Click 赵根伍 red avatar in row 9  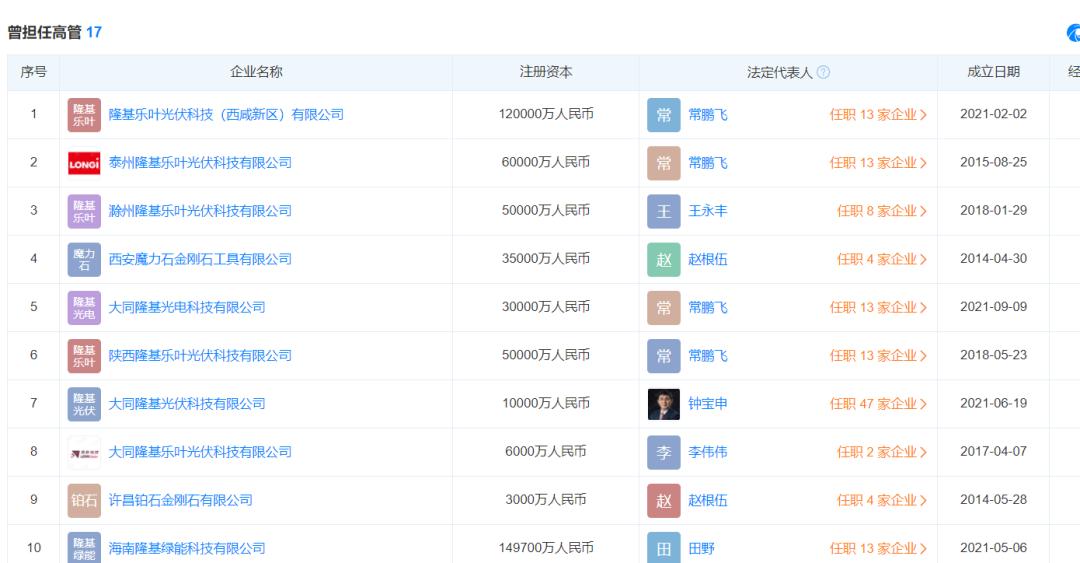coord(663,501)
